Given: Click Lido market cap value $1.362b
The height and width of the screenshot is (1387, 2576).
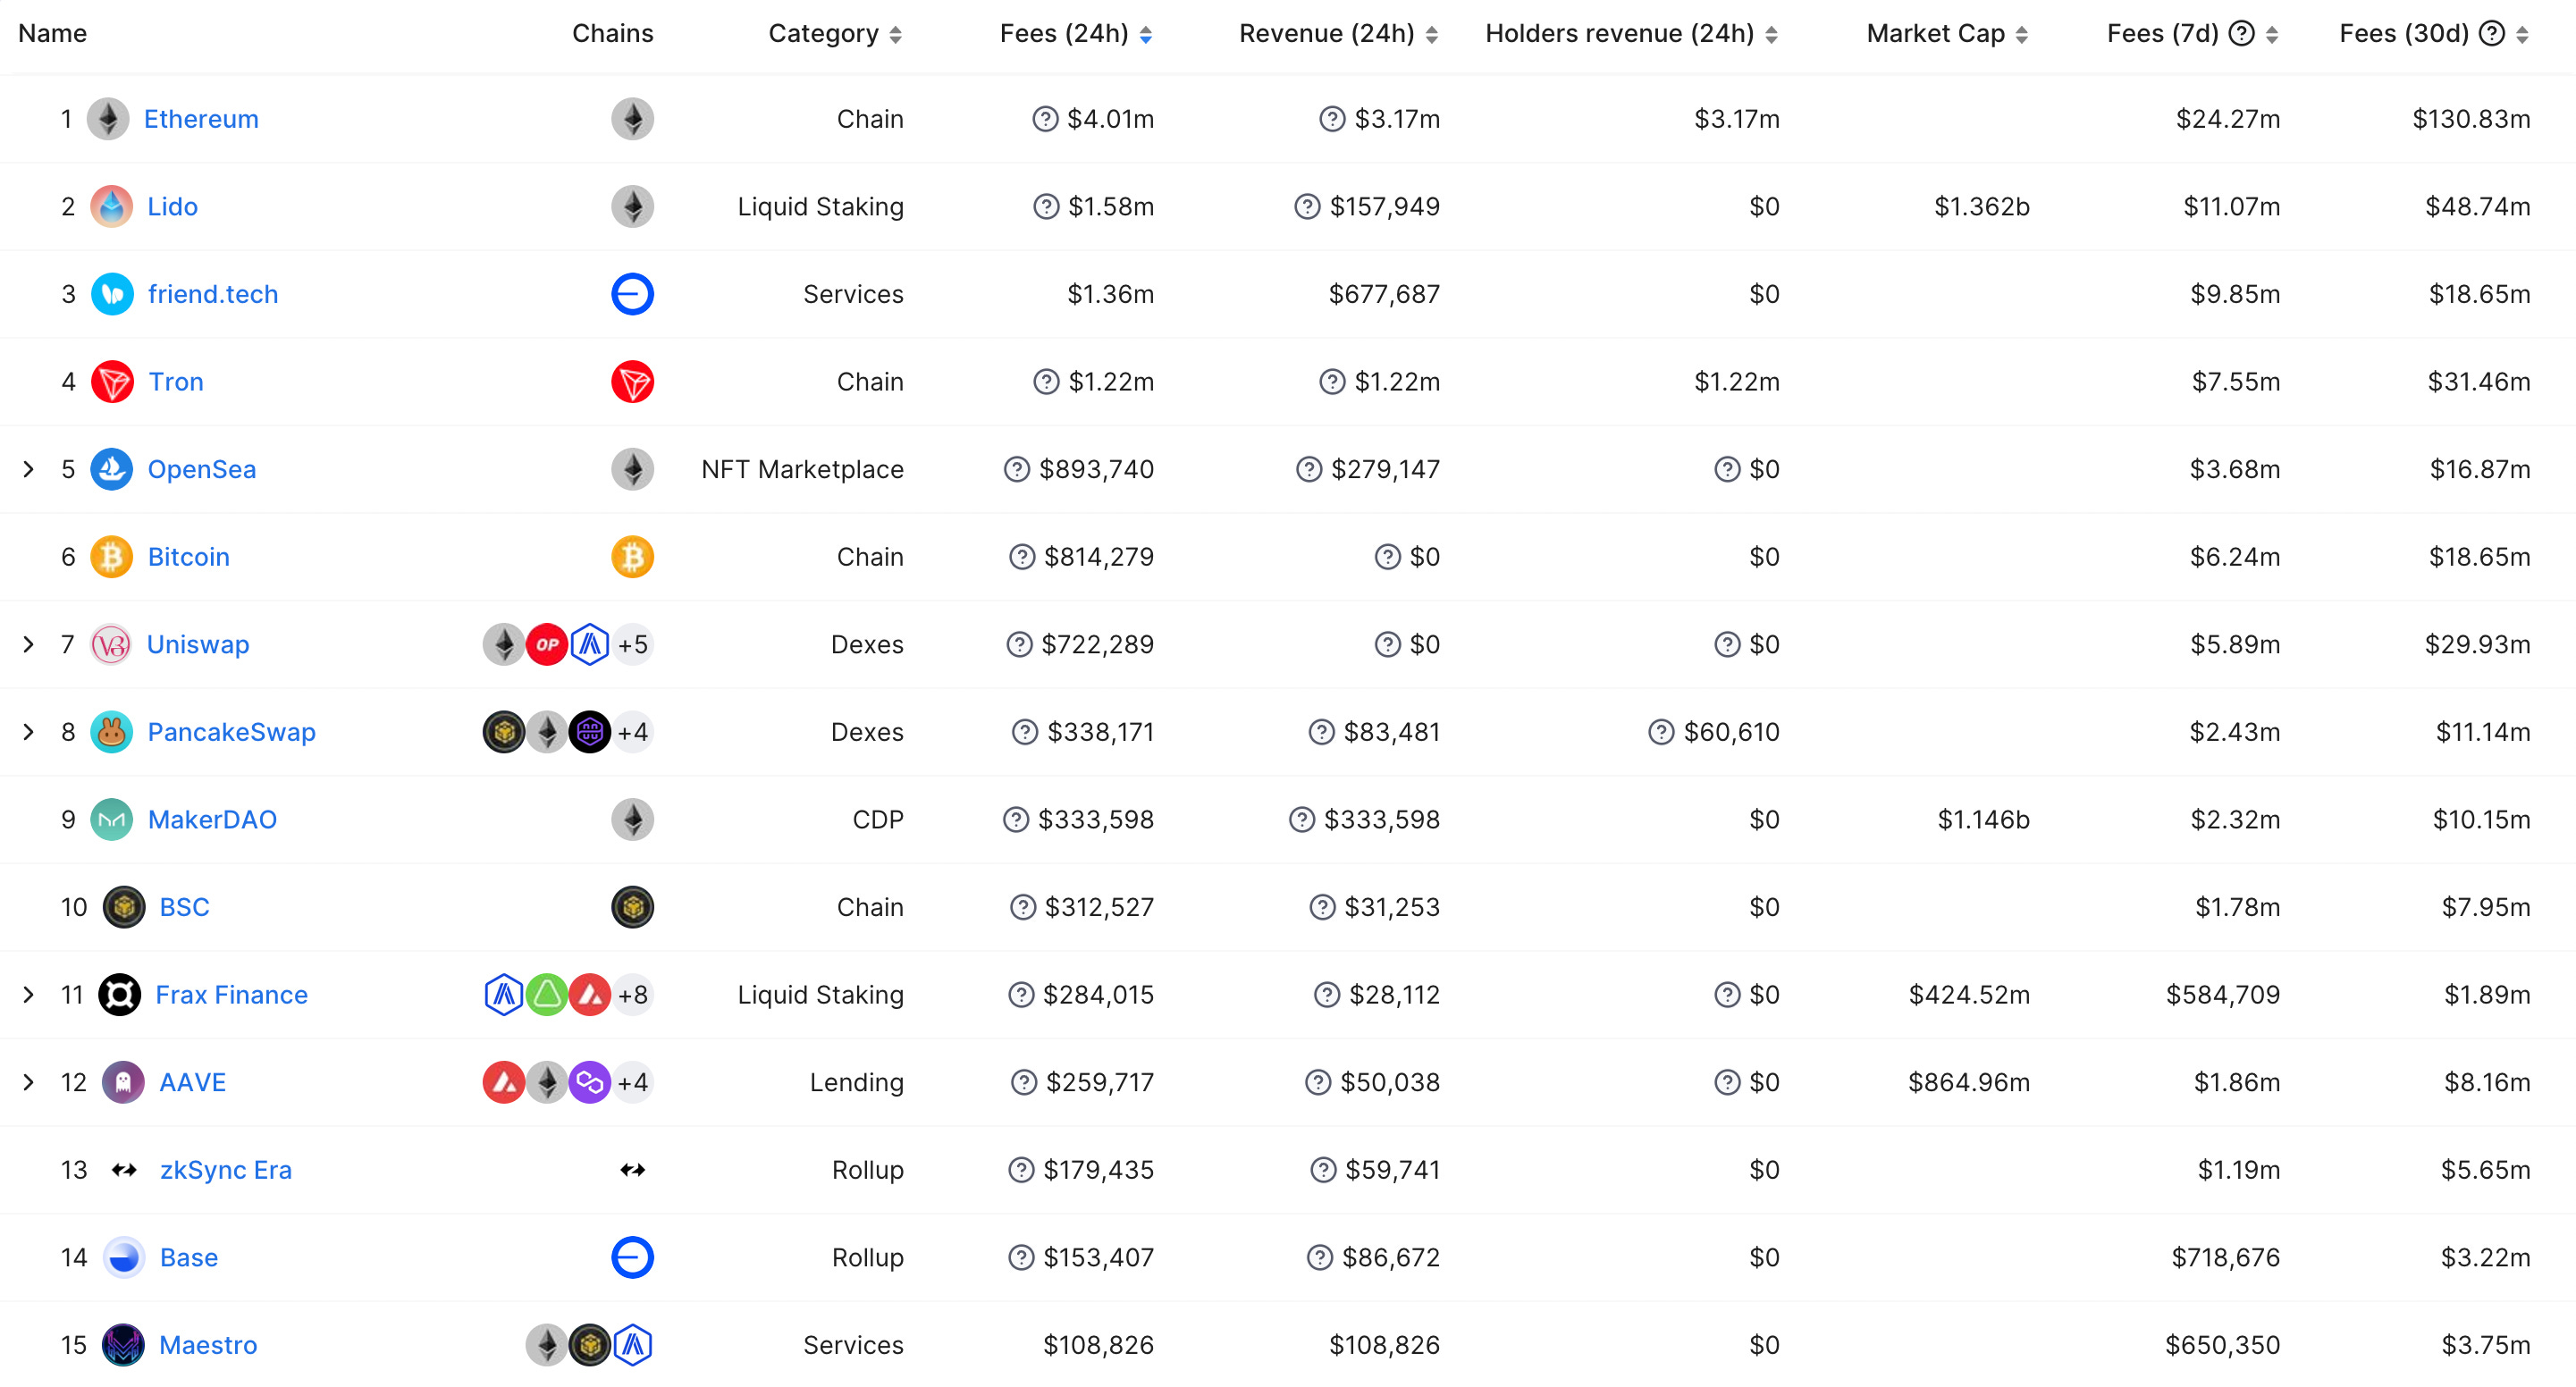Looking at the screenshot, I should (x=1982, y=207).
